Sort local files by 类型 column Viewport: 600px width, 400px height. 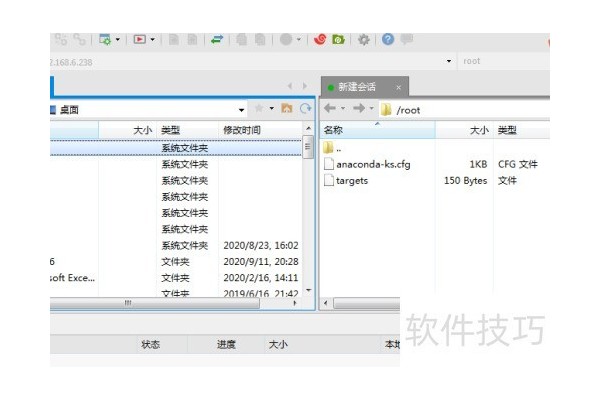point(188,130)
